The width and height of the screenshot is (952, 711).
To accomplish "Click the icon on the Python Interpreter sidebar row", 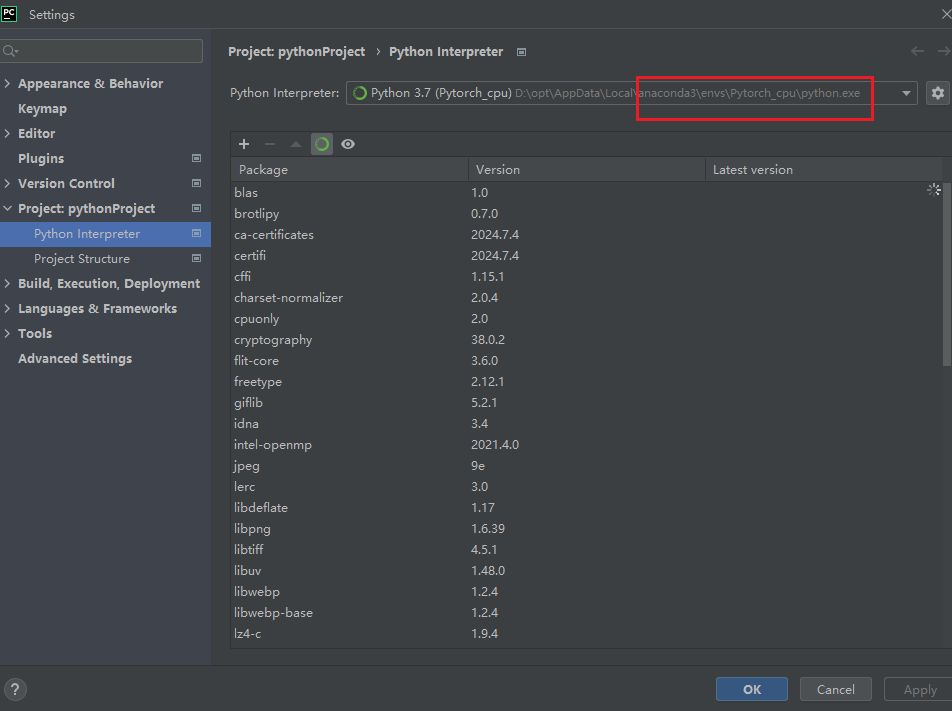I will point(197,234).
